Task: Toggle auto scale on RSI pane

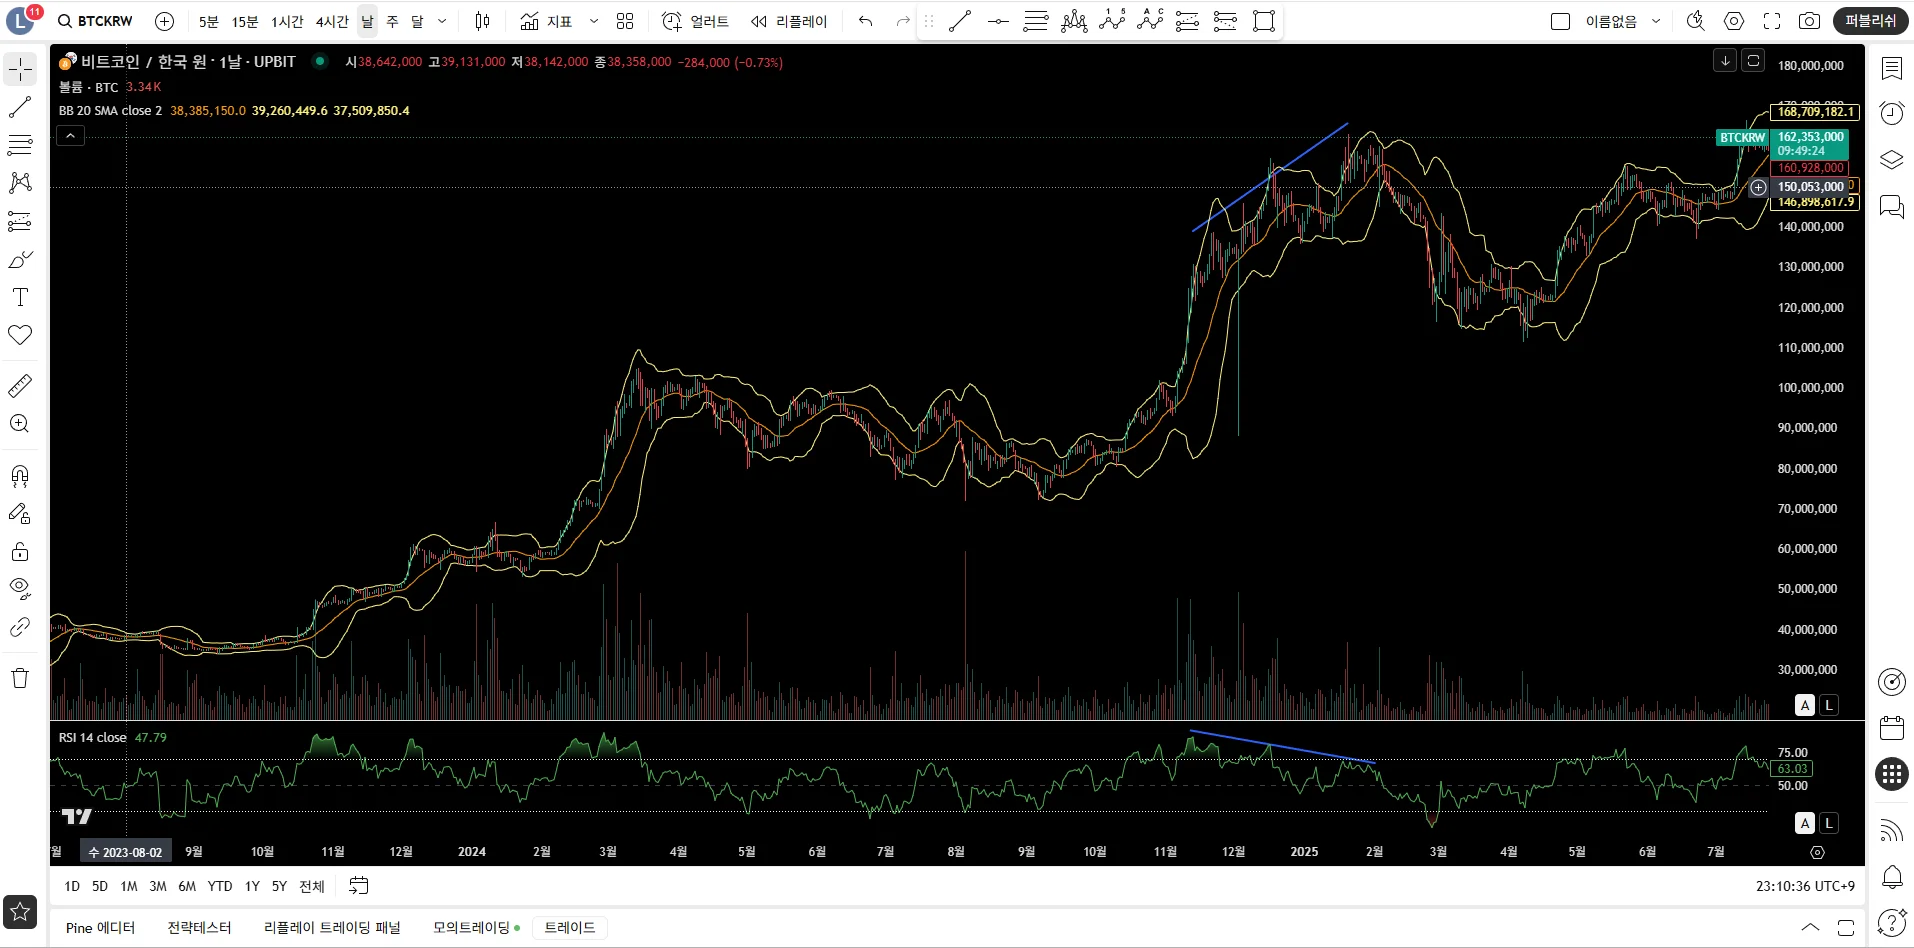Action: pos(1805,823)
